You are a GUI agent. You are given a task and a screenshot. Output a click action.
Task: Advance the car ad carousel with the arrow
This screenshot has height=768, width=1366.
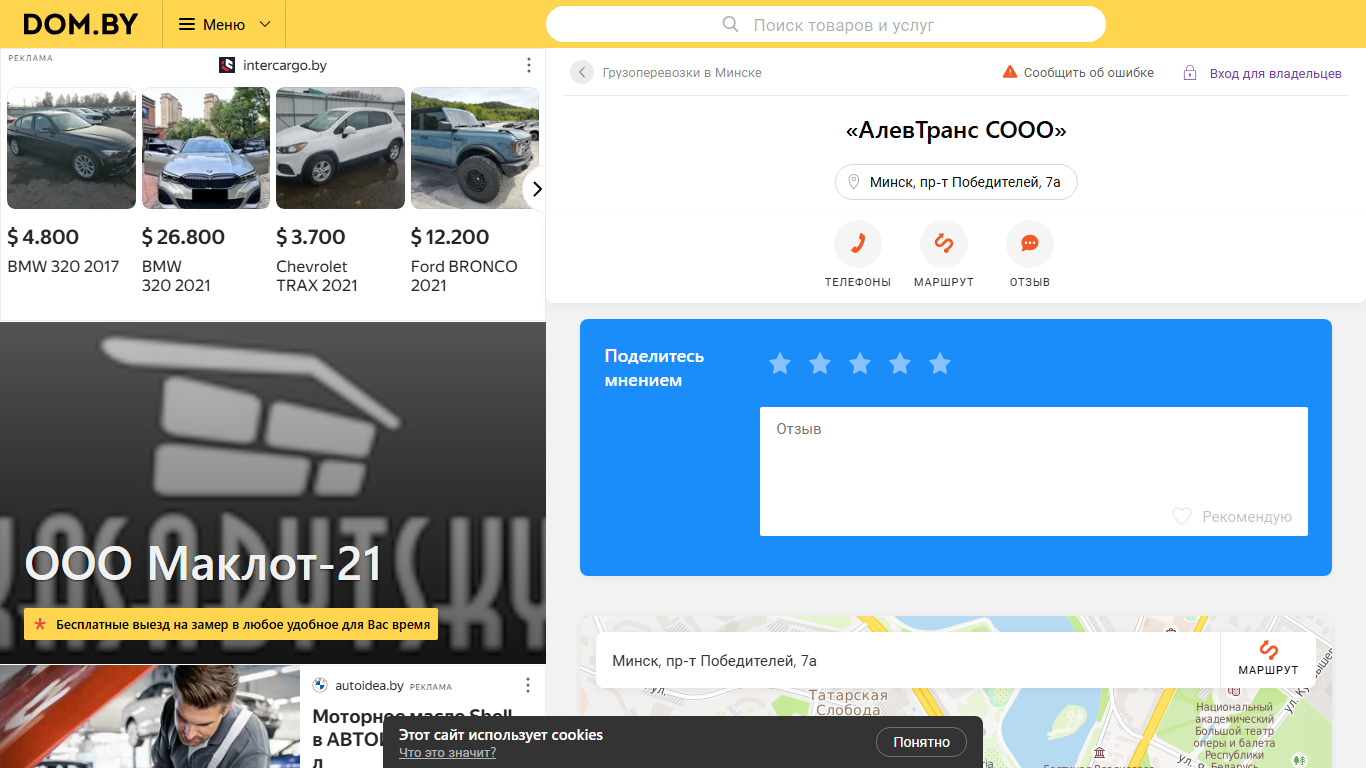[x=536, y=189]
